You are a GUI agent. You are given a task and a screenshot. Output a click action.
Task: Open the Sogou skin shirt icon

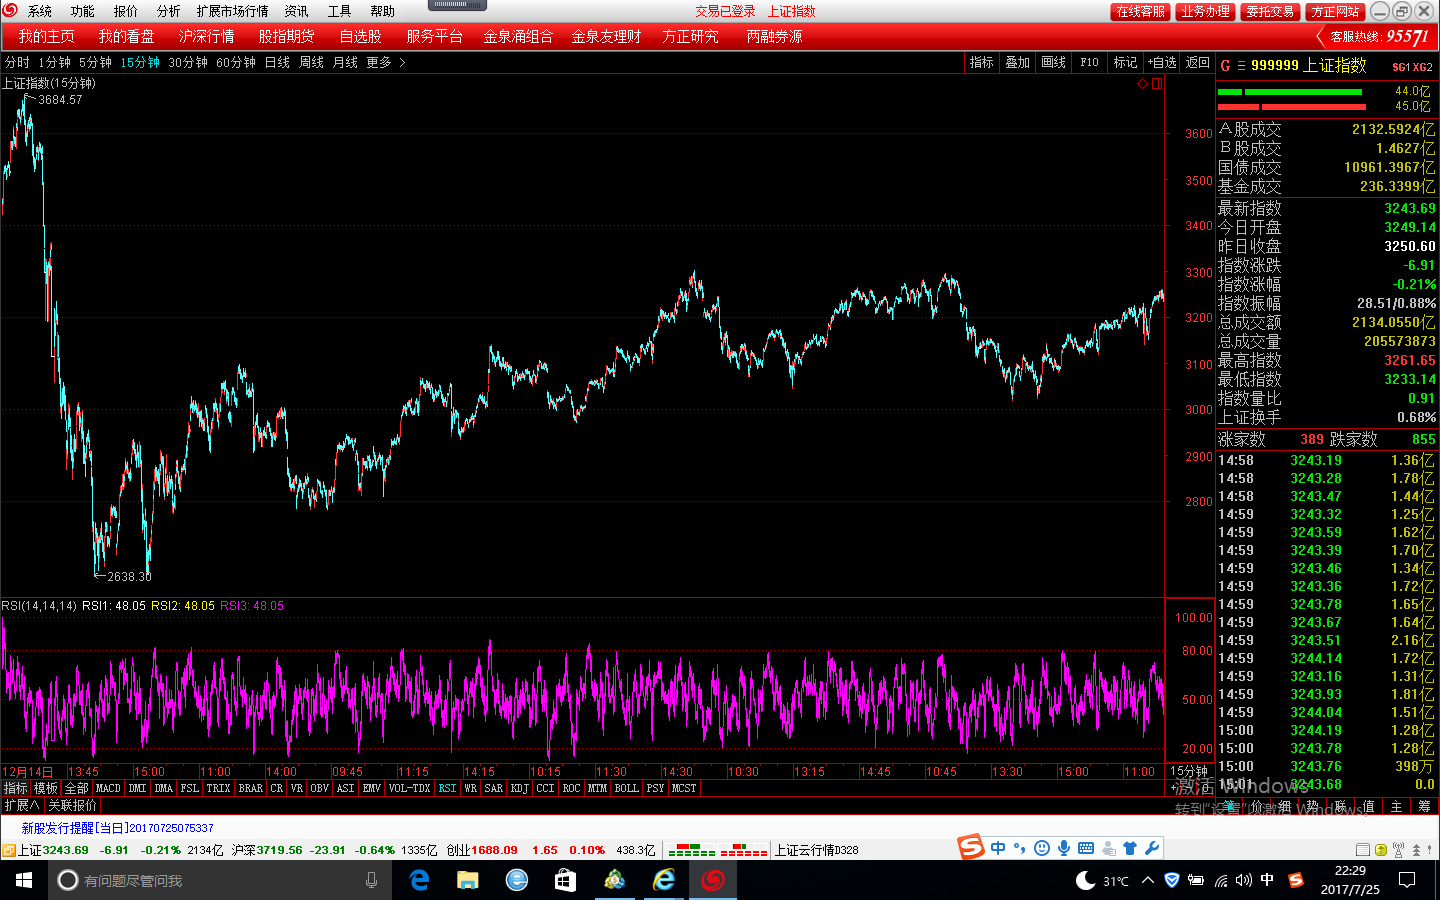[x=1130, y=848]
